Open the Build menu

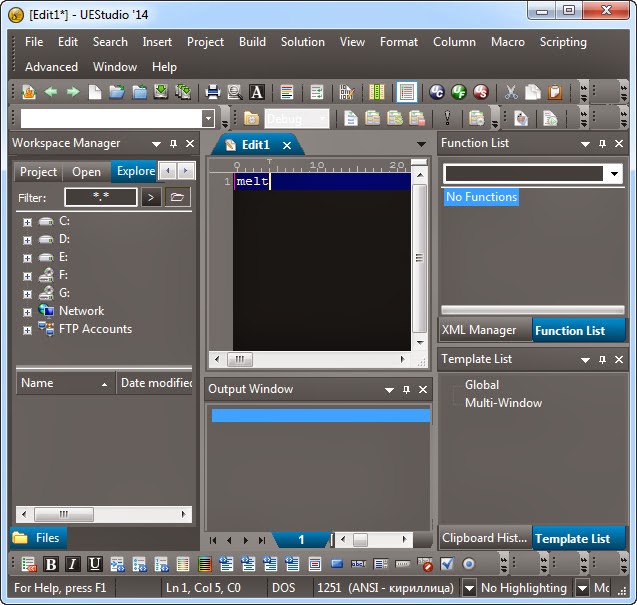pyautogui.click(x=252, y=42)
